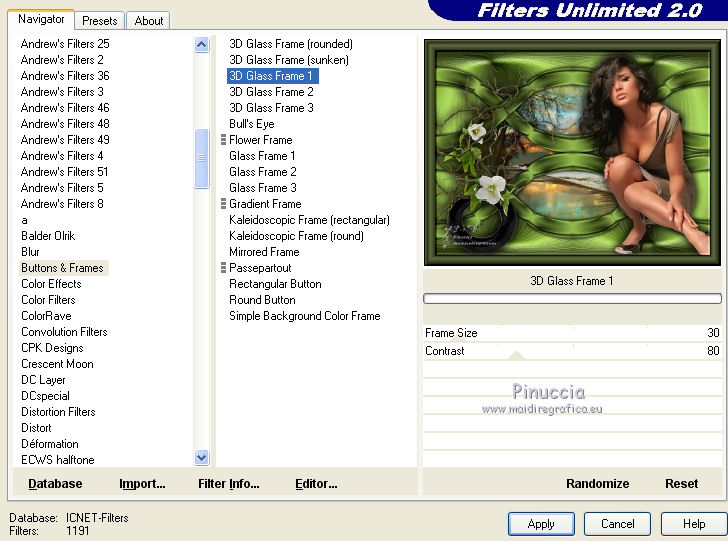The height and width of the screenshot is (541, 728).
Task: Select Andrew's Filters 46 category
Action: [65, 108]
